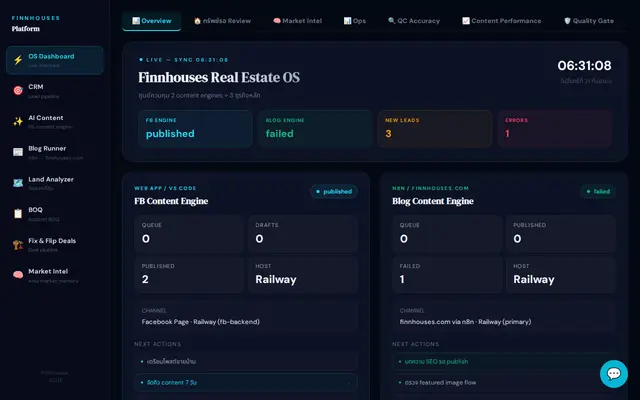The image size is (640, 400).
Task: Click FB Content Engine Host Railway tile
Action: (x=303, y=275)
